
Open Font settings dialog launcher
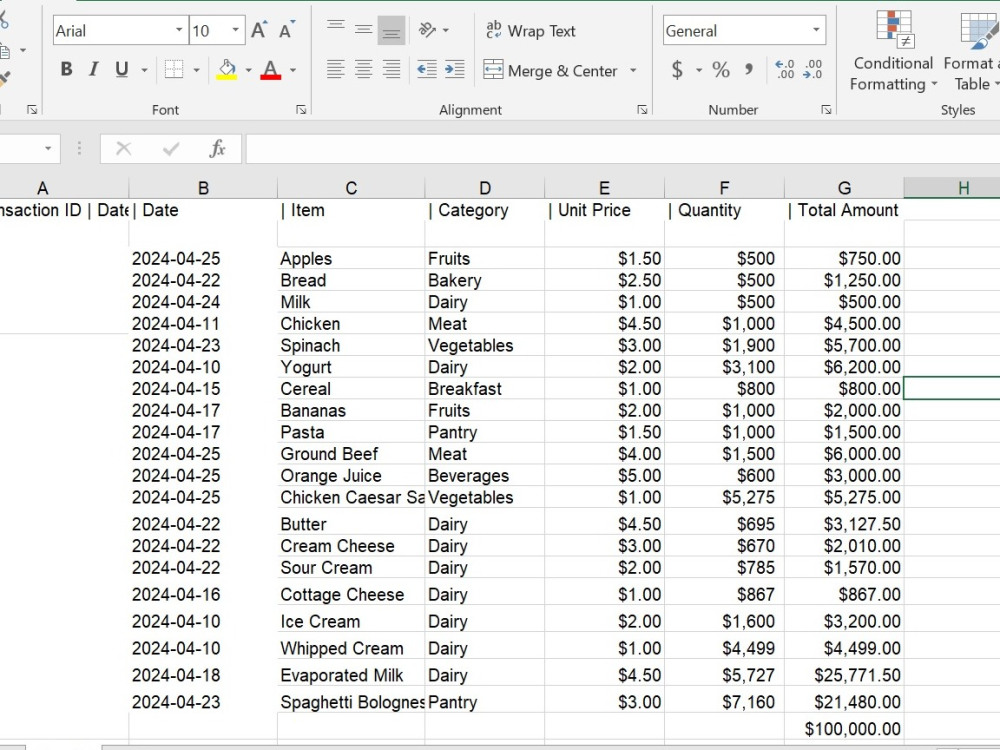pos(301,110)
